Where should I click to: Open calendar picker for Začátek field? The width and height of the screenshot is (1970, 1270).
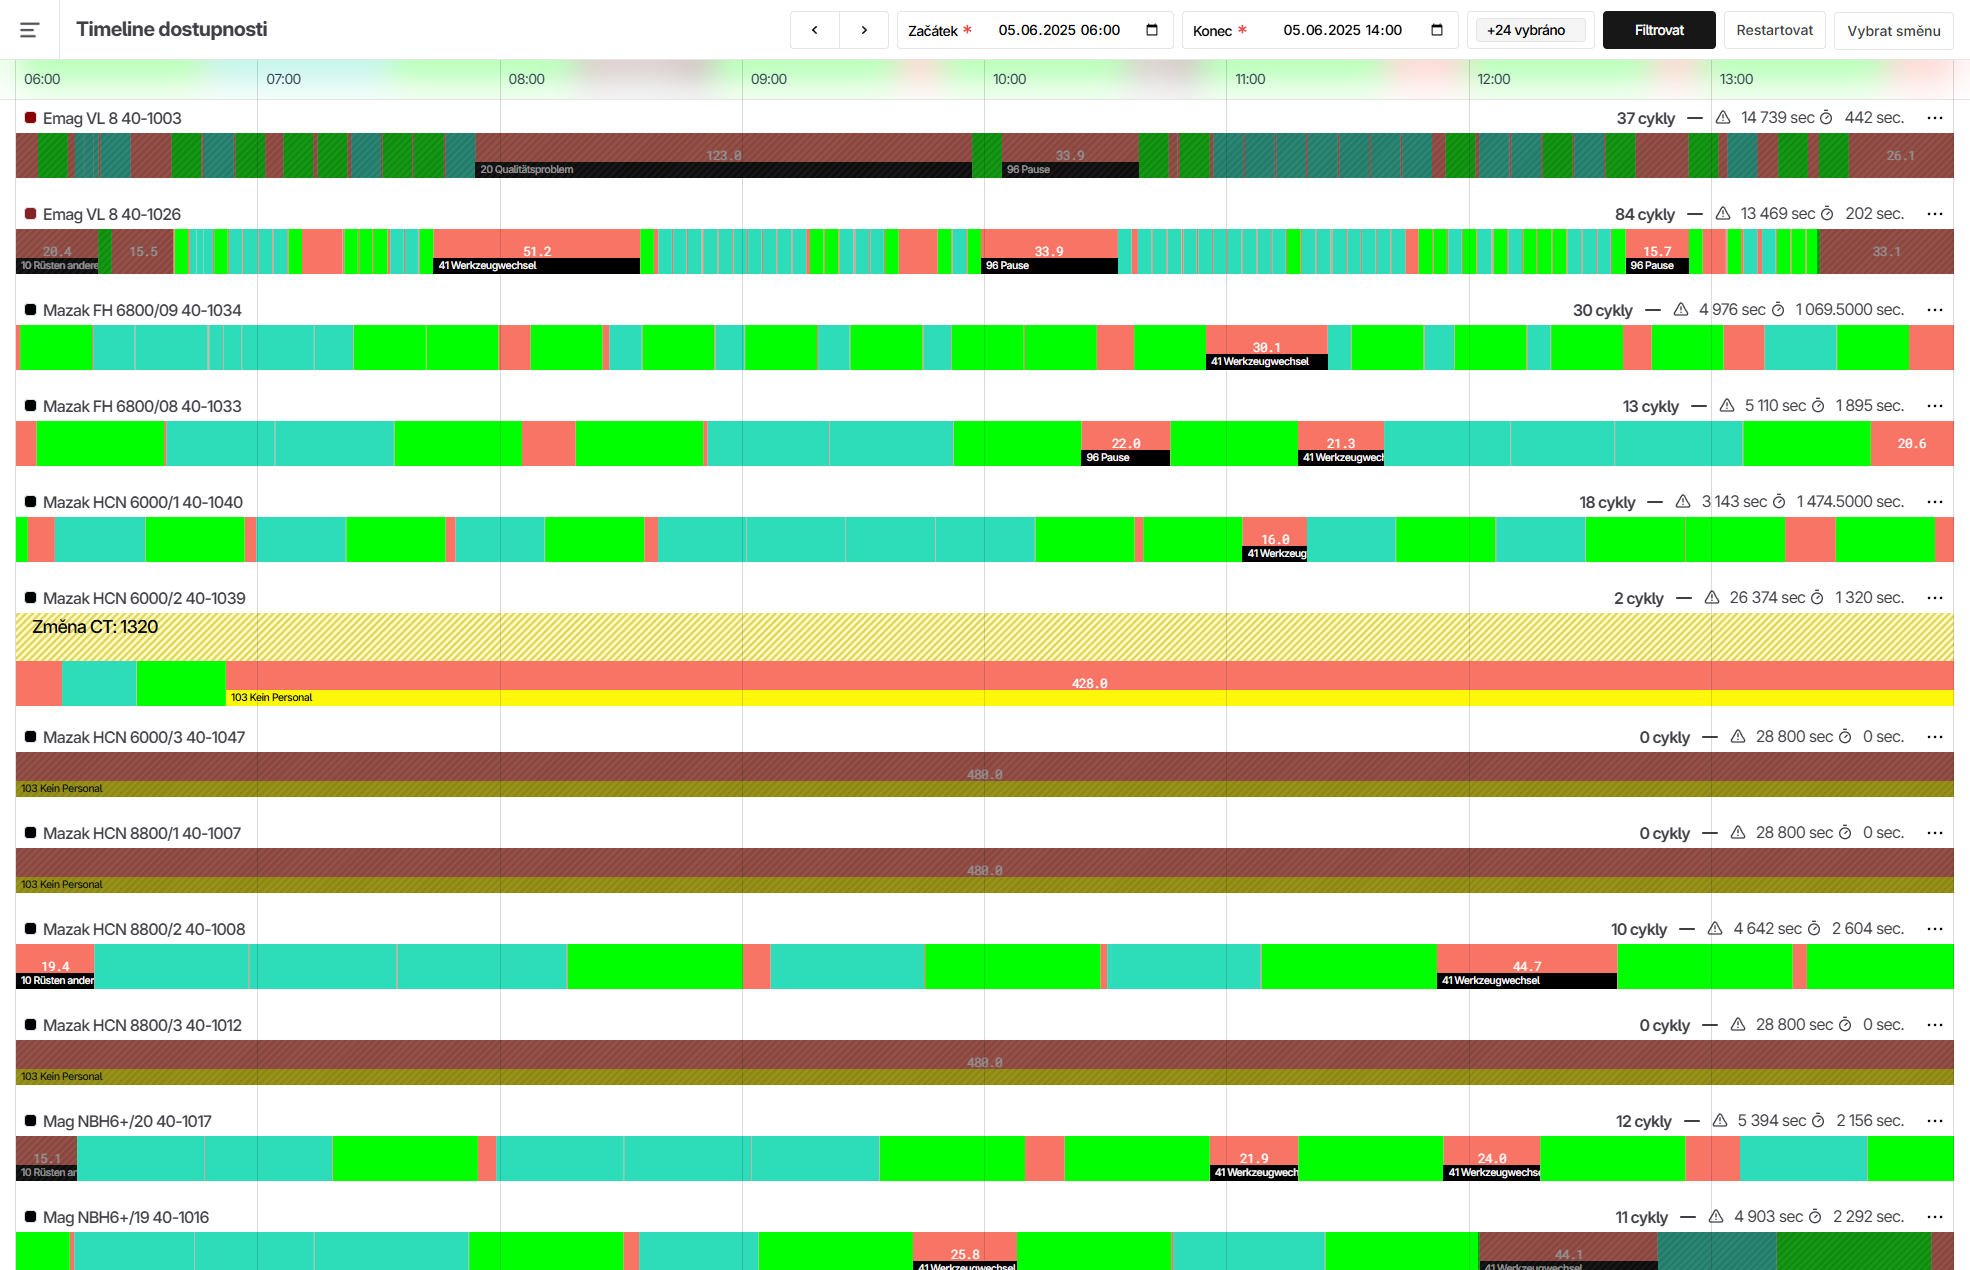(x=1152, y=30)
